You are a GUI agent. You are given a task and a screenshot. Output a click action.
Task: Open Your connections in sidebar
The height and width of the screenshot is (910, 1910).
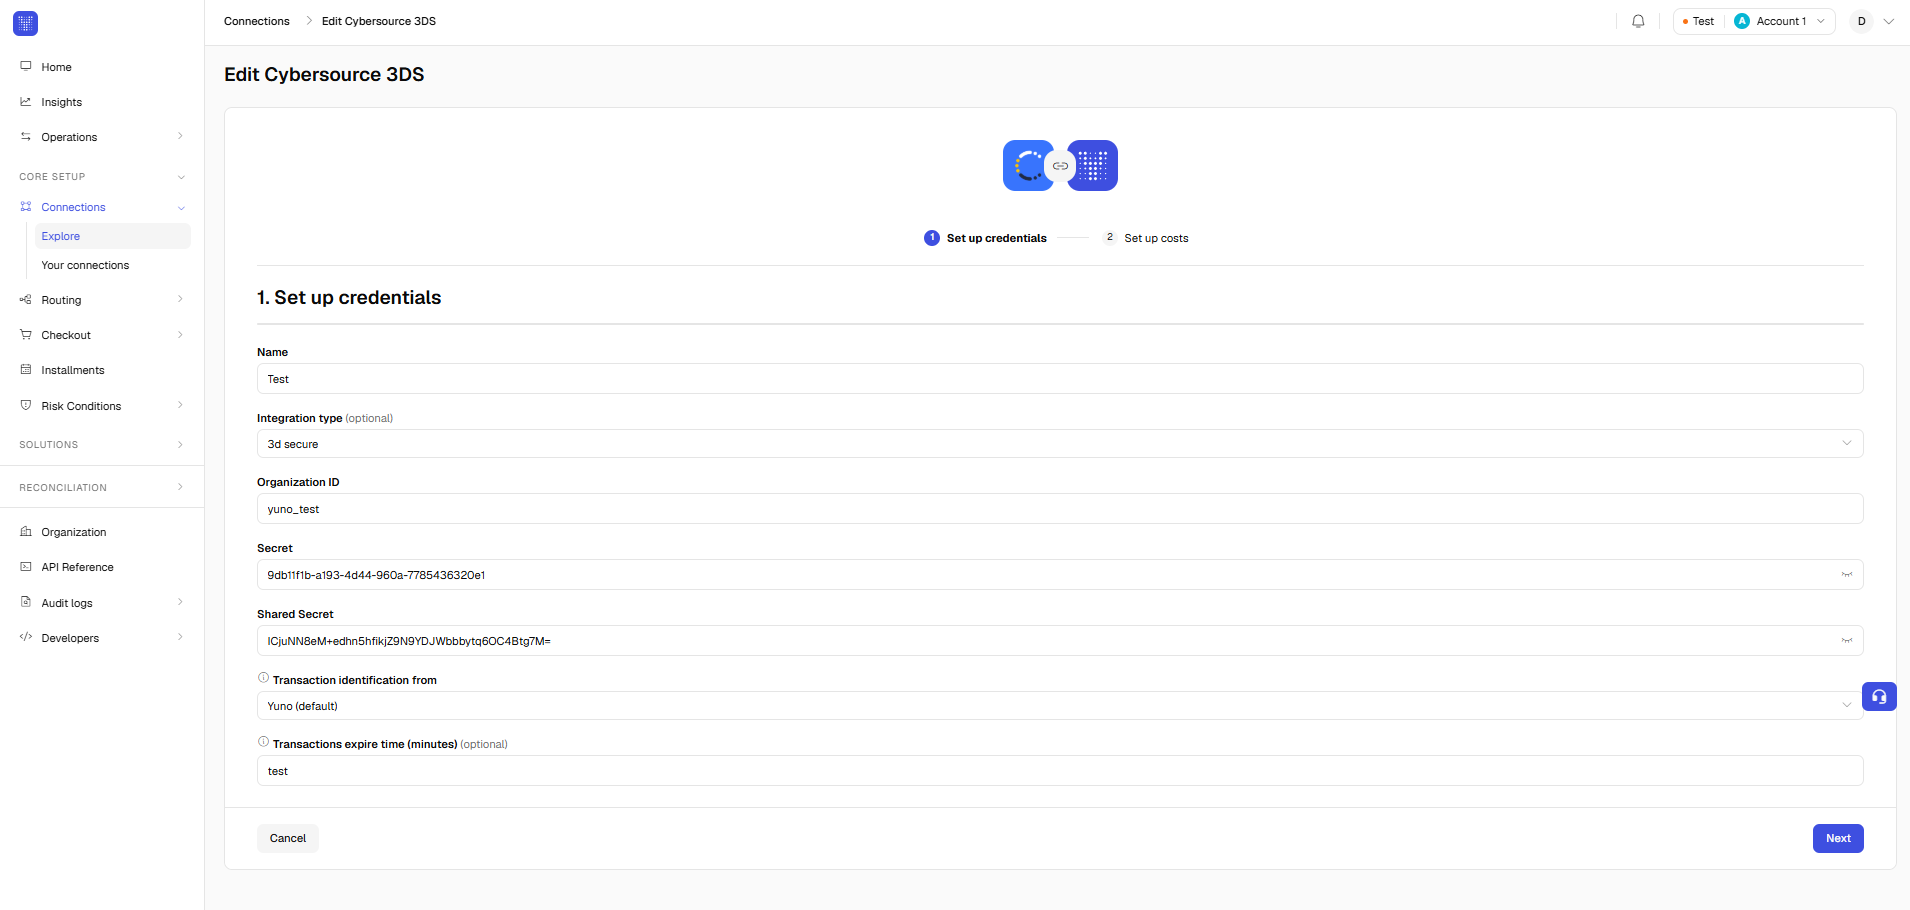click(x=85, y=265)
